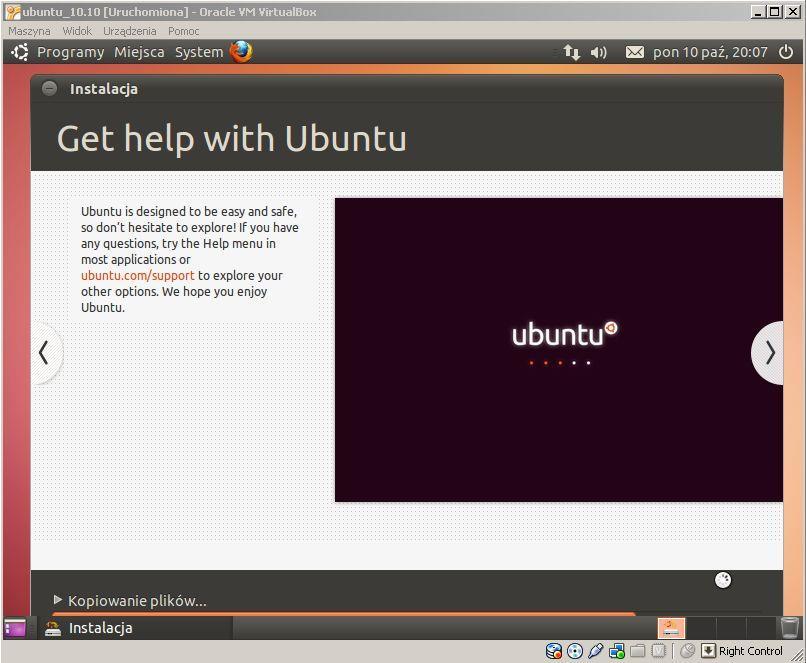Click the Right Control host key label
This screenshot has height=663, width=806.
point(750,651)
